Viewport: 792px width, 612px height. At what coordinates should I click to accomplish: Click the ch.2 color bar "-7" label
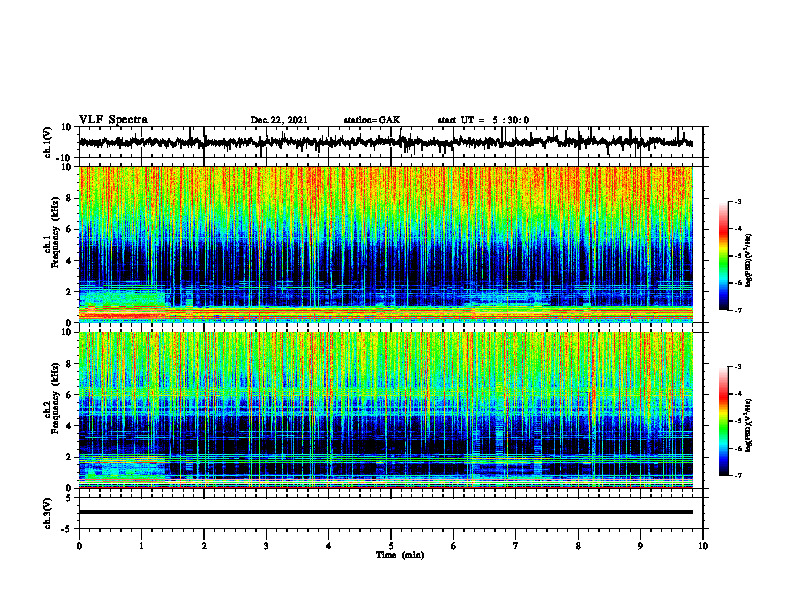(737, 475)
